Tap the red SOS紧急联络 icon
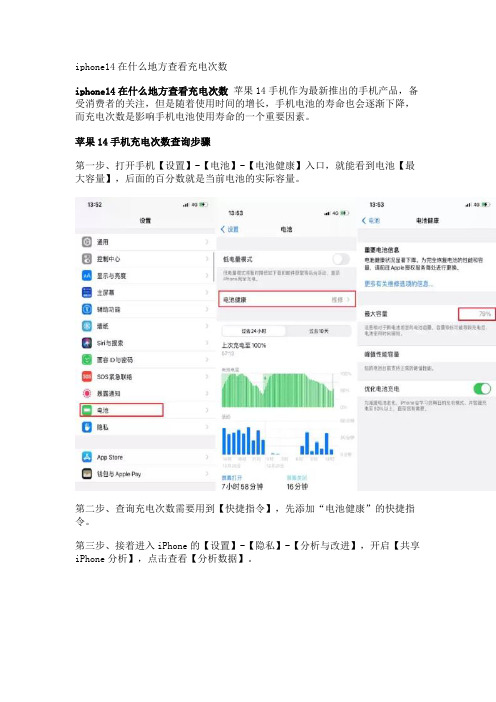The image size is (496, 702). tap(87, 377)
